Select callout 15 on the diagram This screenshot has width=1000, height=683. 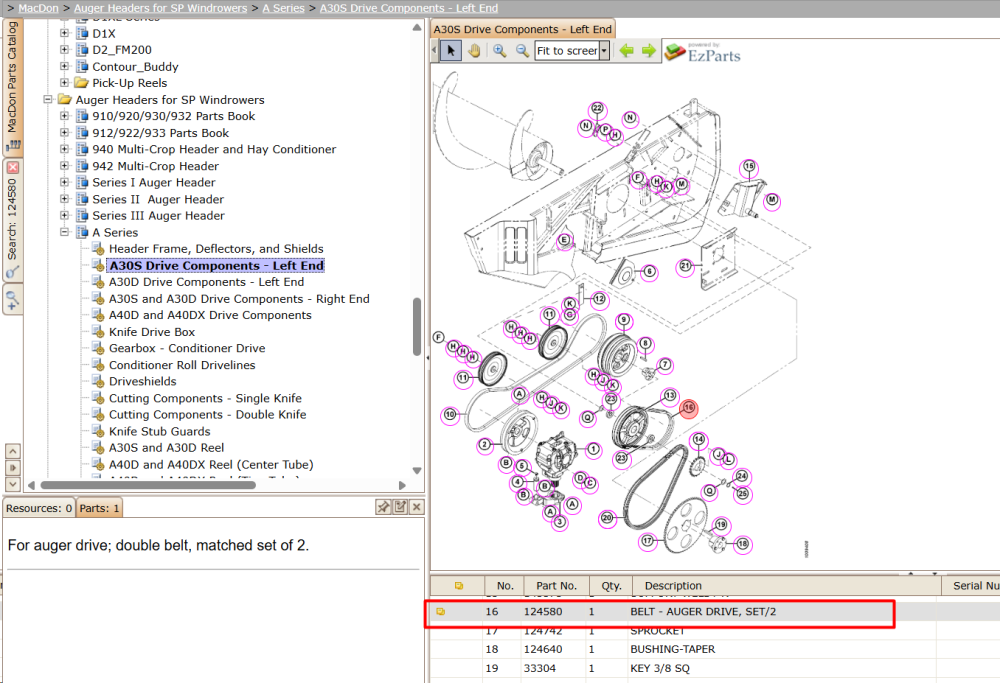click(x=749, y=166)
